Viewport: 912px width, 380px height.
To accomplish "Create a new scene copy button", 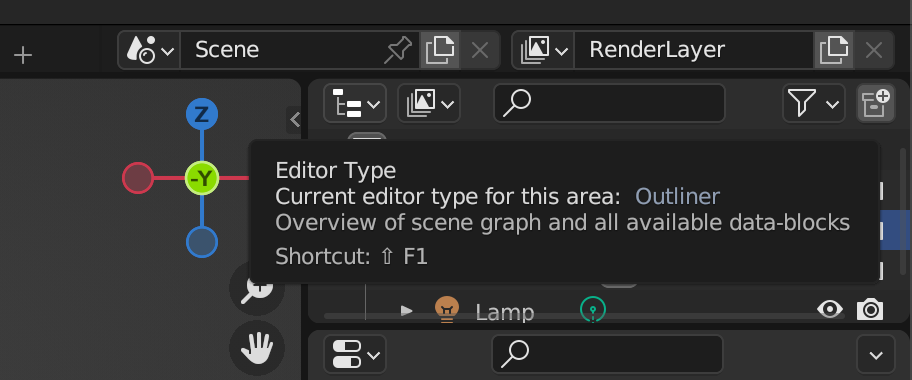I will [440, 50].
